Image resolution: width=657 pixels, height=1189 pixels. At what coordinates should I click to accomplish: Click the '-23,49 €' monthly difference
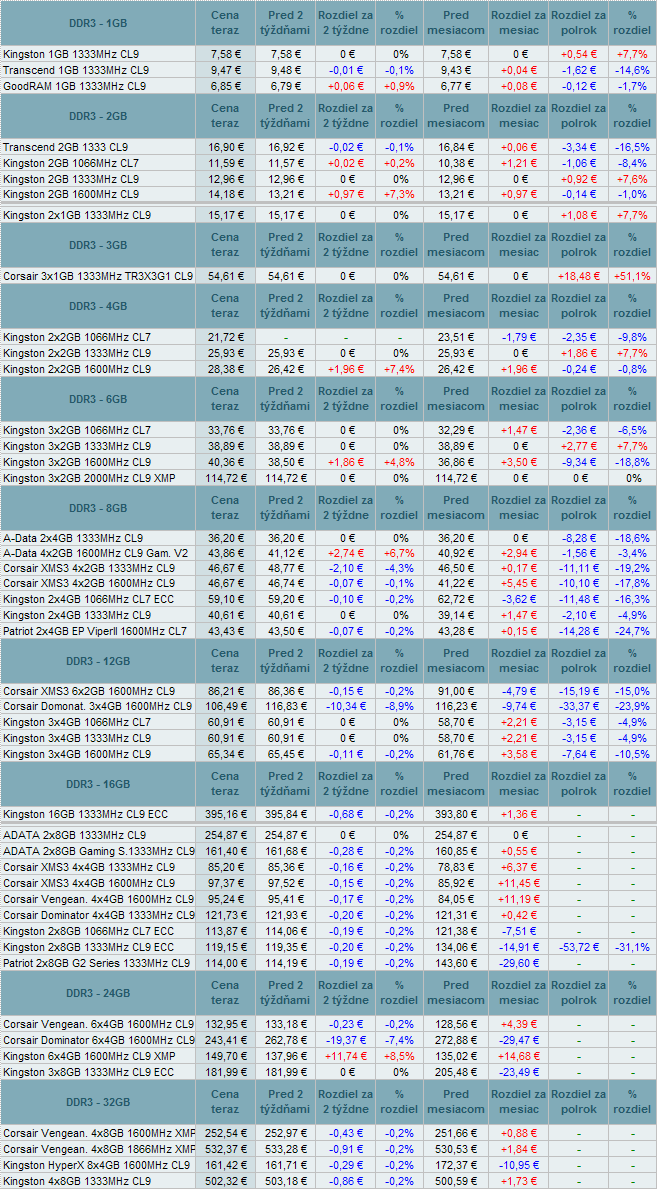coord(519,1071)
